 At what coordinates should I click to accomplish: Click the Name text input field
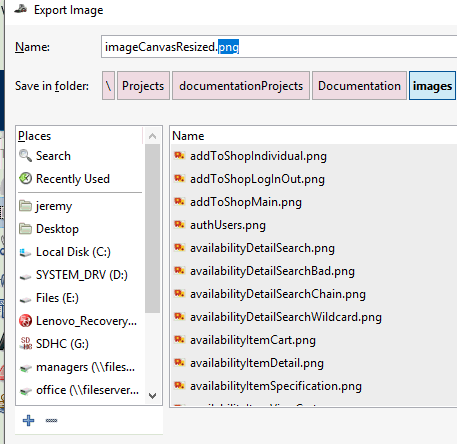tap(279, 47)
